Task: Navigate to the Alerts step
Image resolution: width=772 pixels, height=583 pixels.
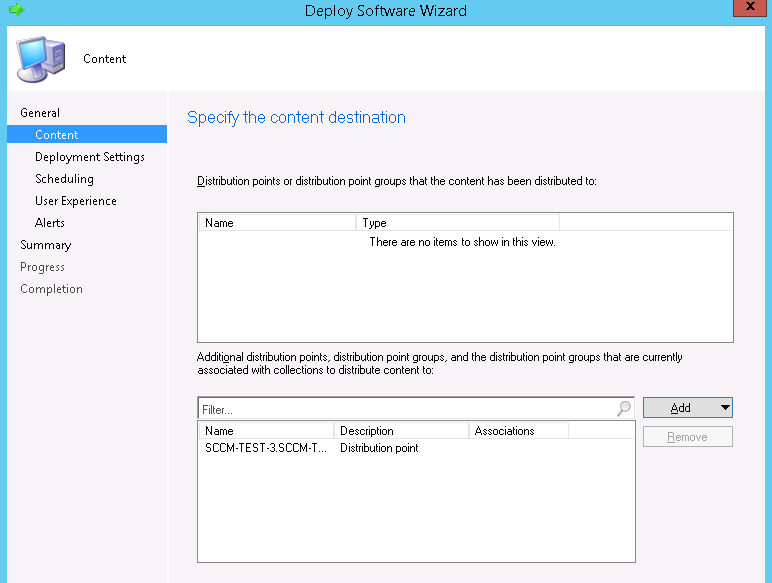Action: (50, 223)
